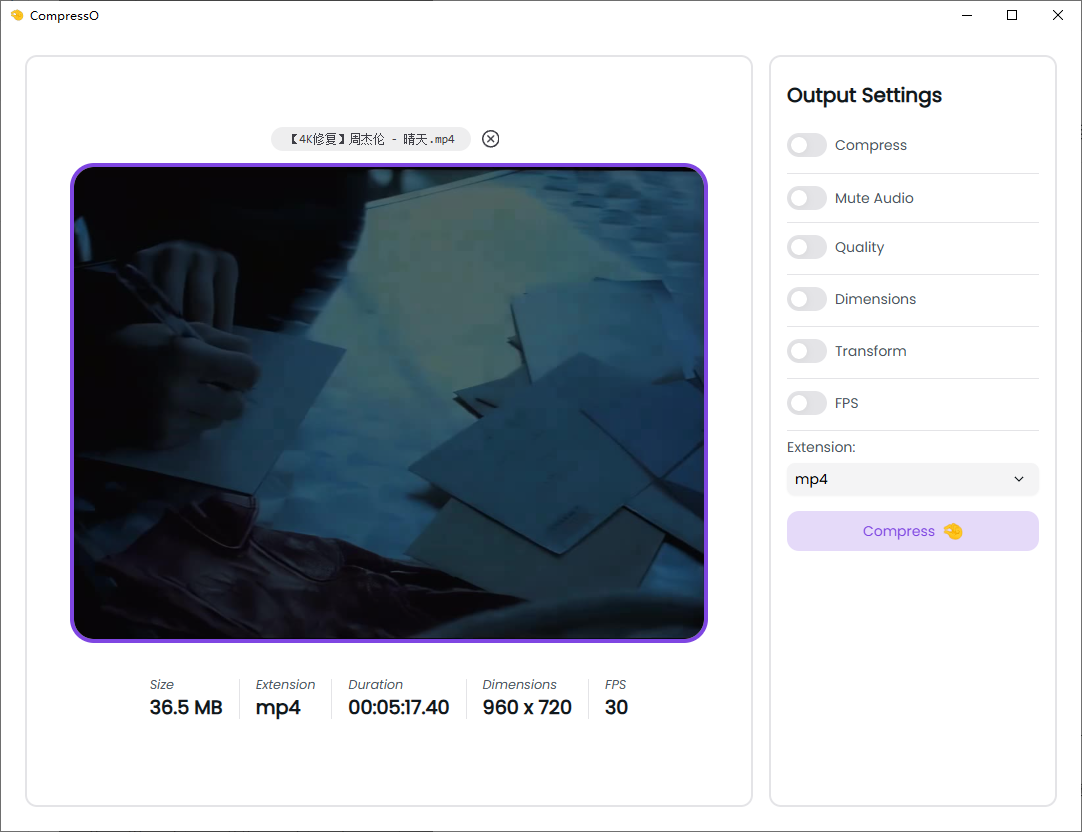Minimize the CompressO window
The width and height of the screenshot is (1082, 832).
967,15
